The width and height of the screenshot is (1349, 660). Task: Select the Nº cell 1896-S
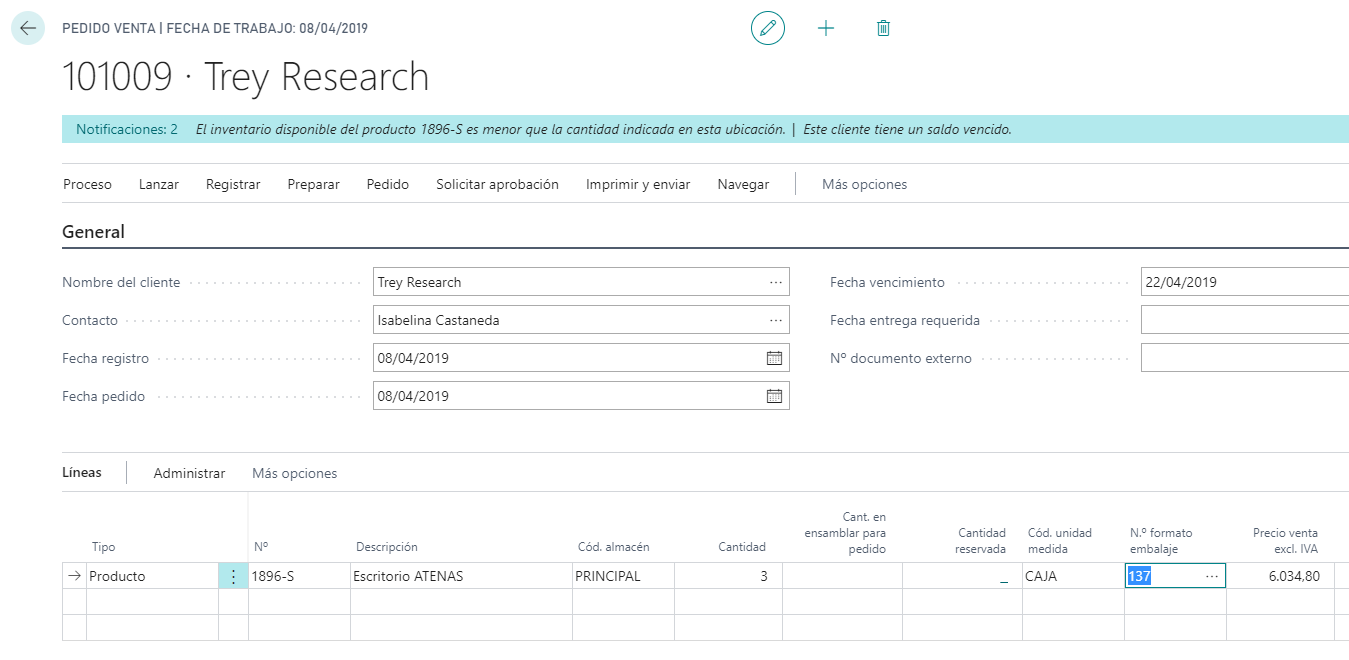(299, 576)
